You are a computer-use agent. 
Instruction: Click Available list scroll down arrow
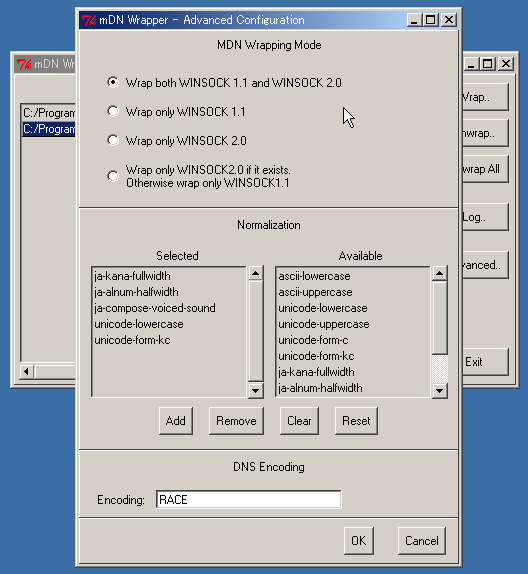point(440,390)
